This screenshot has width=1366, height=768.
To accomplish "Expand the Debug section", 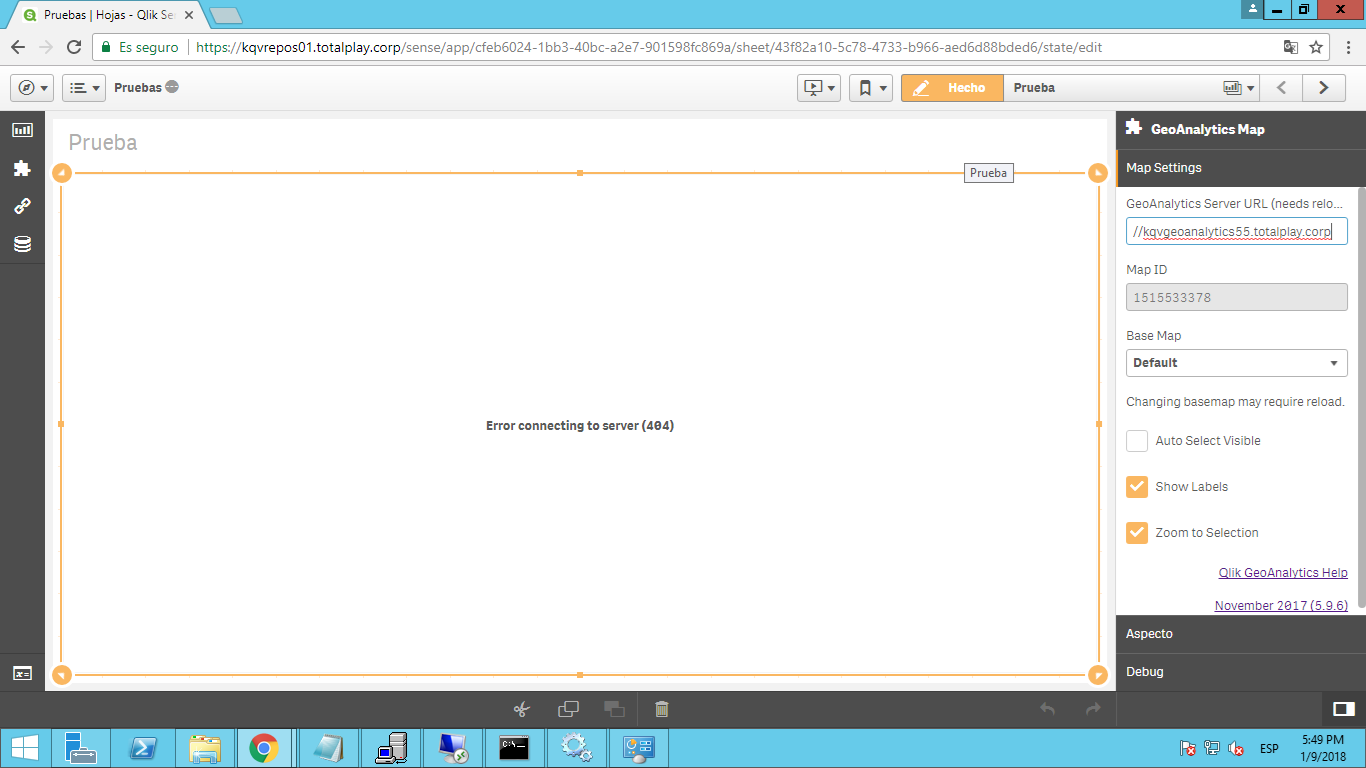I will click(1240, 672).
